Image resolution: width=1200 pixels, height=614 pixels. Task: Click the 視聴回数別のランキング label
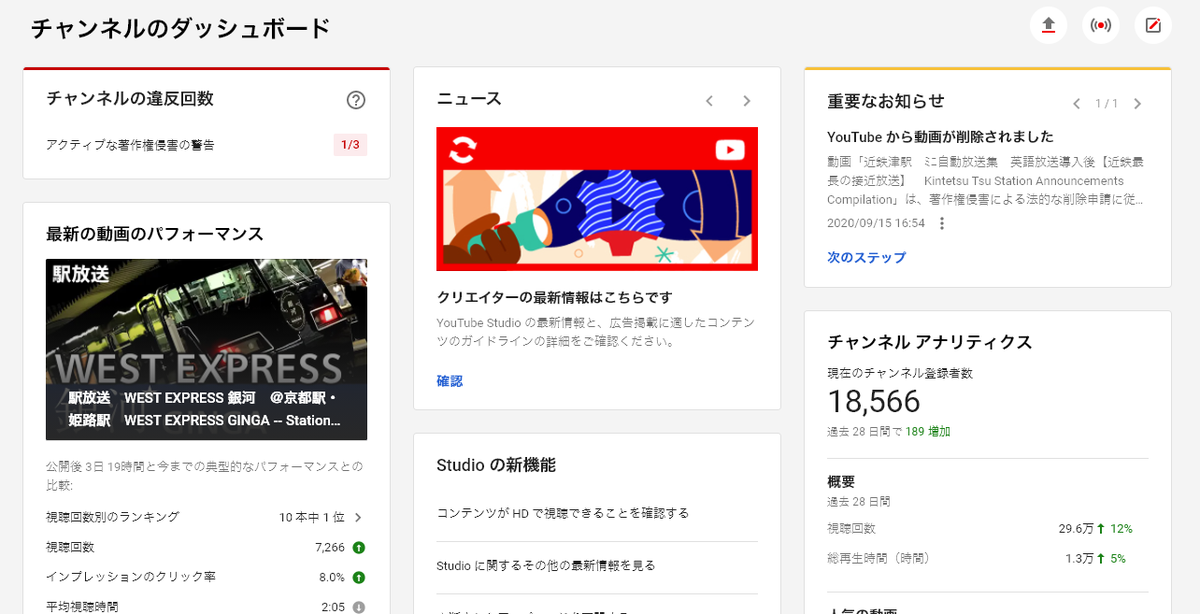coord(113,517)
